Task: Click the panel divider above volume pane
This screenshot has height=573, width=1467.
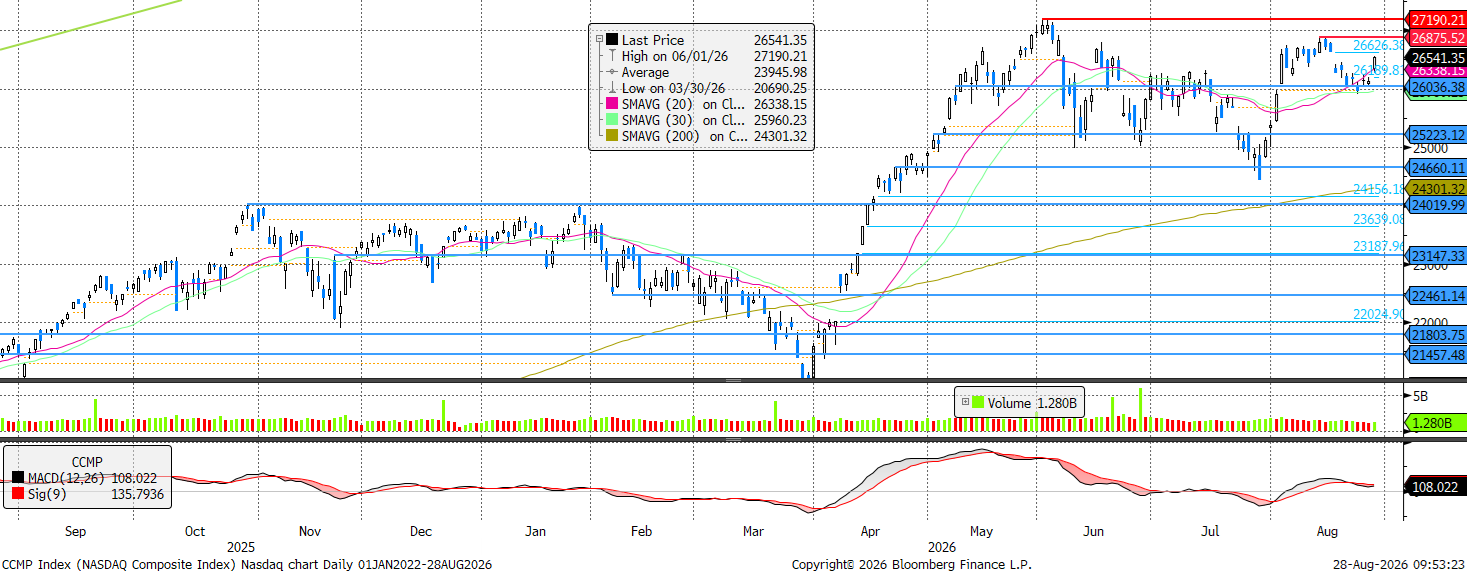Action: (x=733, y=380)
